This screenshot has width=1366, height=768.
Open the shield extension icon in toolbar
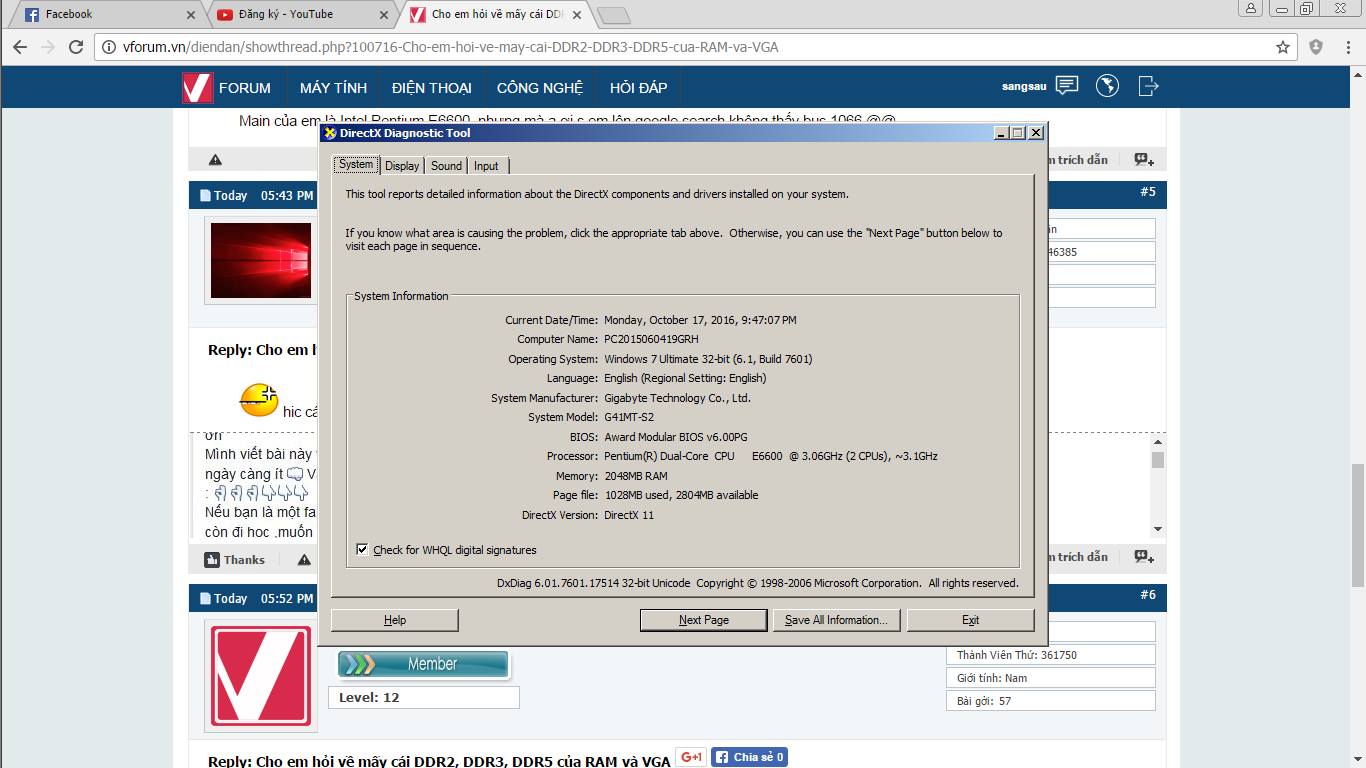1316,47
